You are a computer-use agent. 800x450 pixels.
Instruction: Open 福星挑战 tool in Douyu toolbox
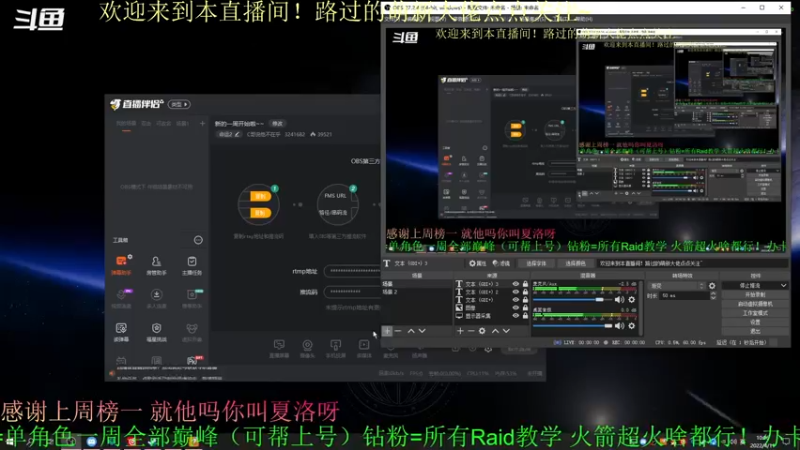(x=156, y=332)
